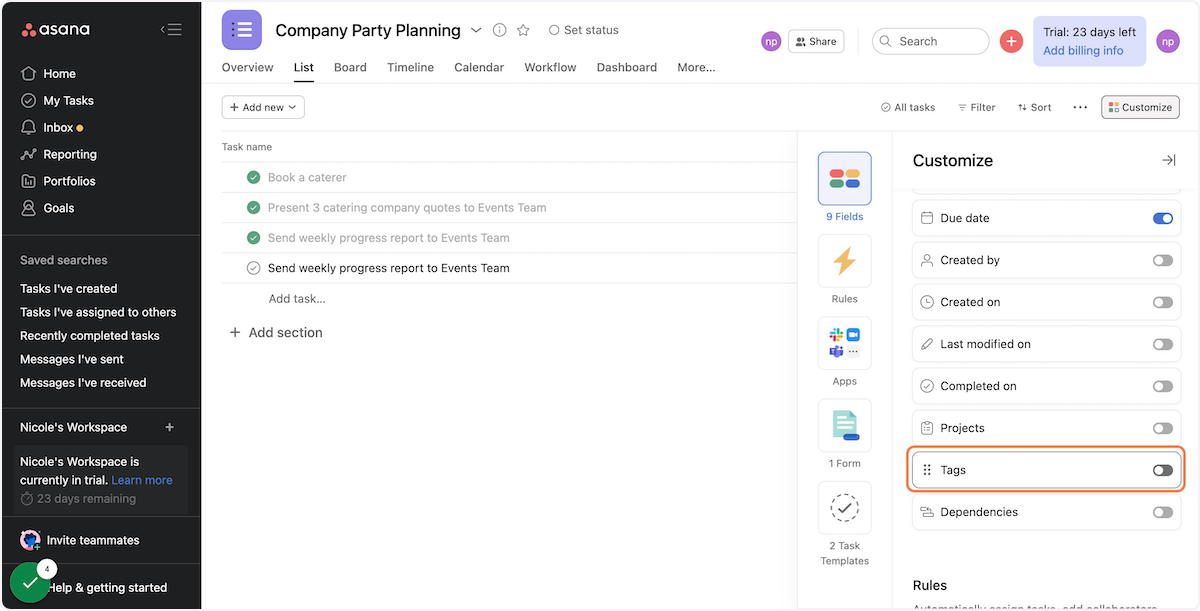This screenshot has width=1200, height=611.
Task: Click the Learn more trial link
Action: pyautogui.click(x=142, y=480)
